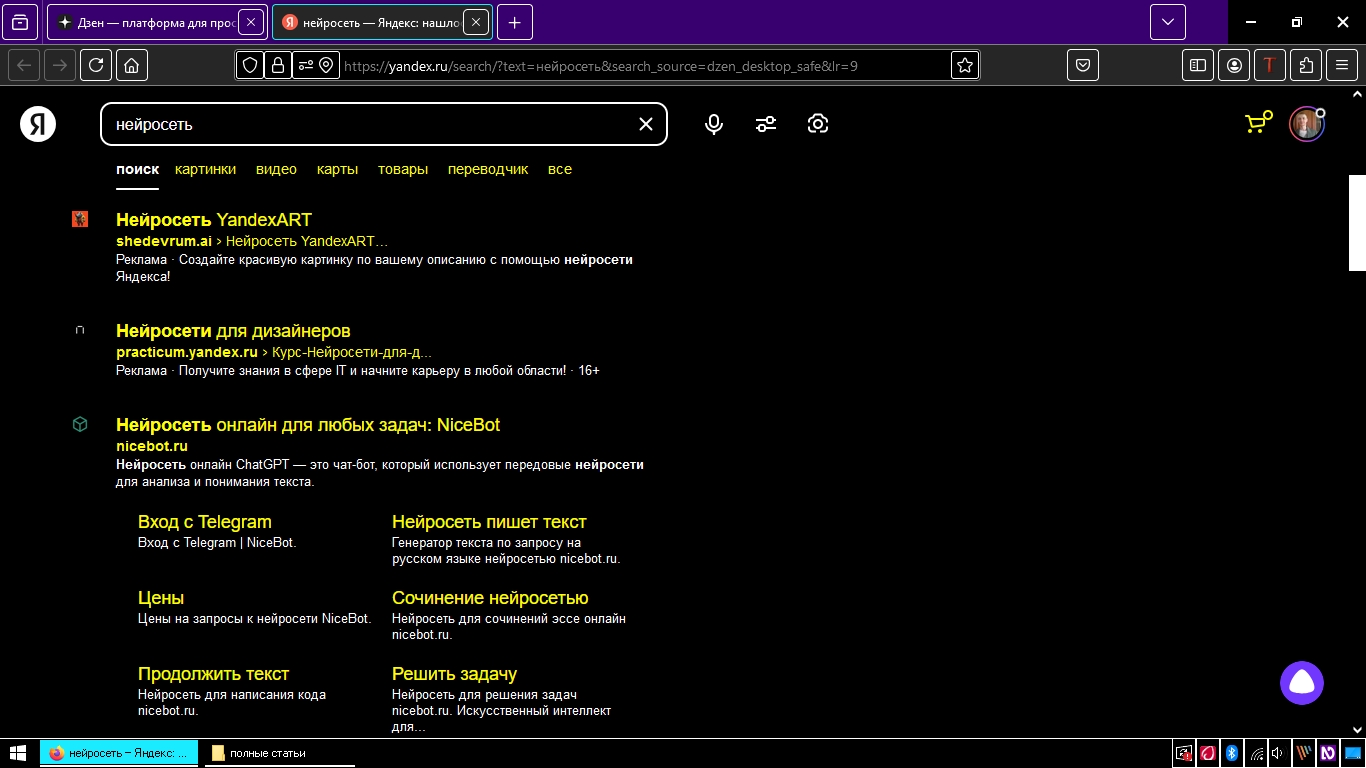Click the red leaf tray icon
This screenshot has width=1366, height=768.
1208,753
